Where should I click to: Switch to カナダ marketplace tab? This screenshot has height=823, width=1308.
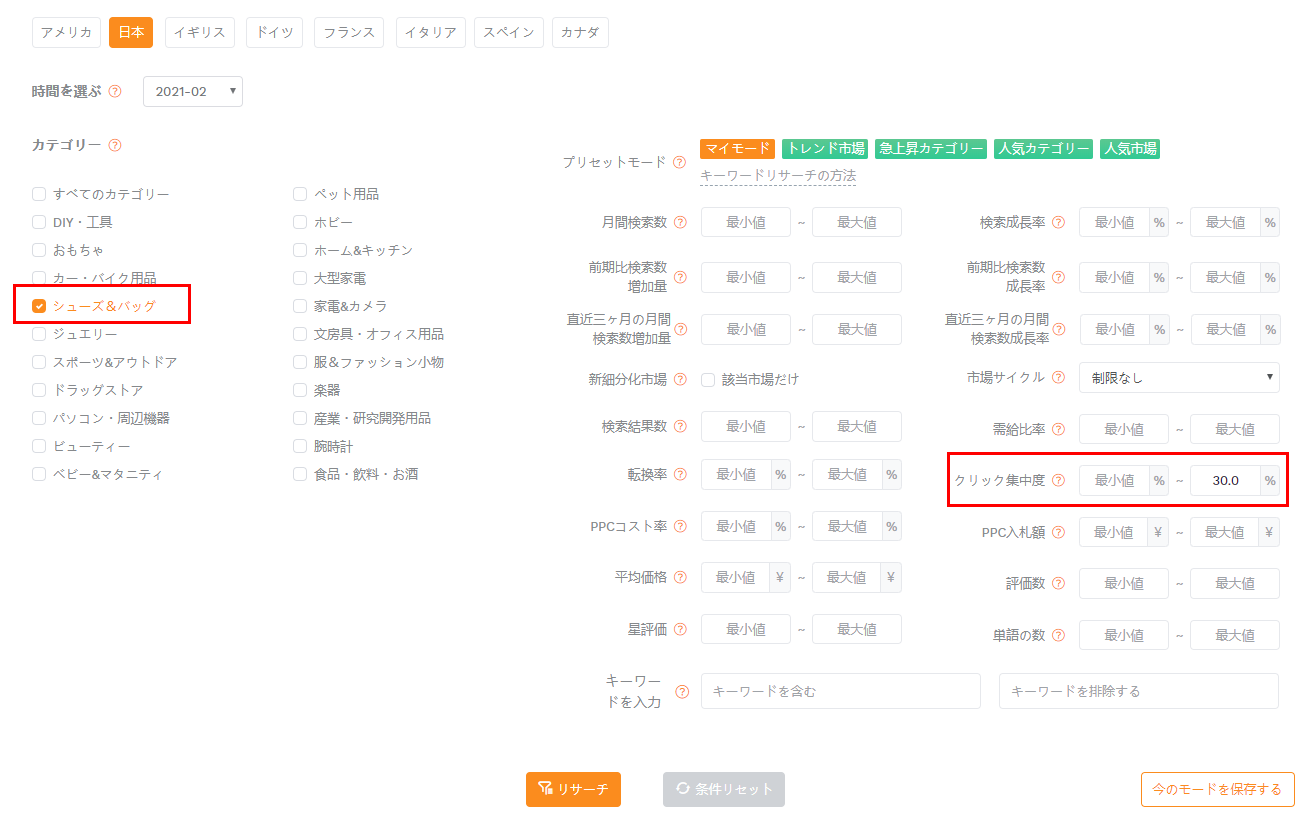(x=580, y=32)
